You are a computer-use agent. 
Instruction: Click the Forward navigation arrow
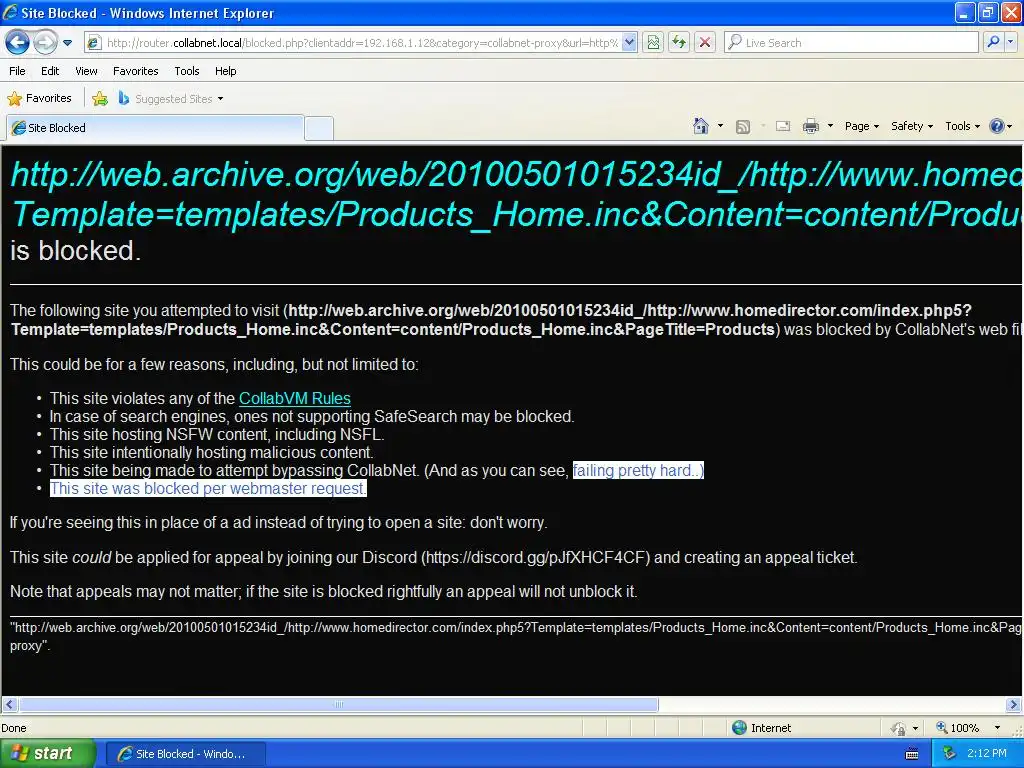tap(44, 43)
